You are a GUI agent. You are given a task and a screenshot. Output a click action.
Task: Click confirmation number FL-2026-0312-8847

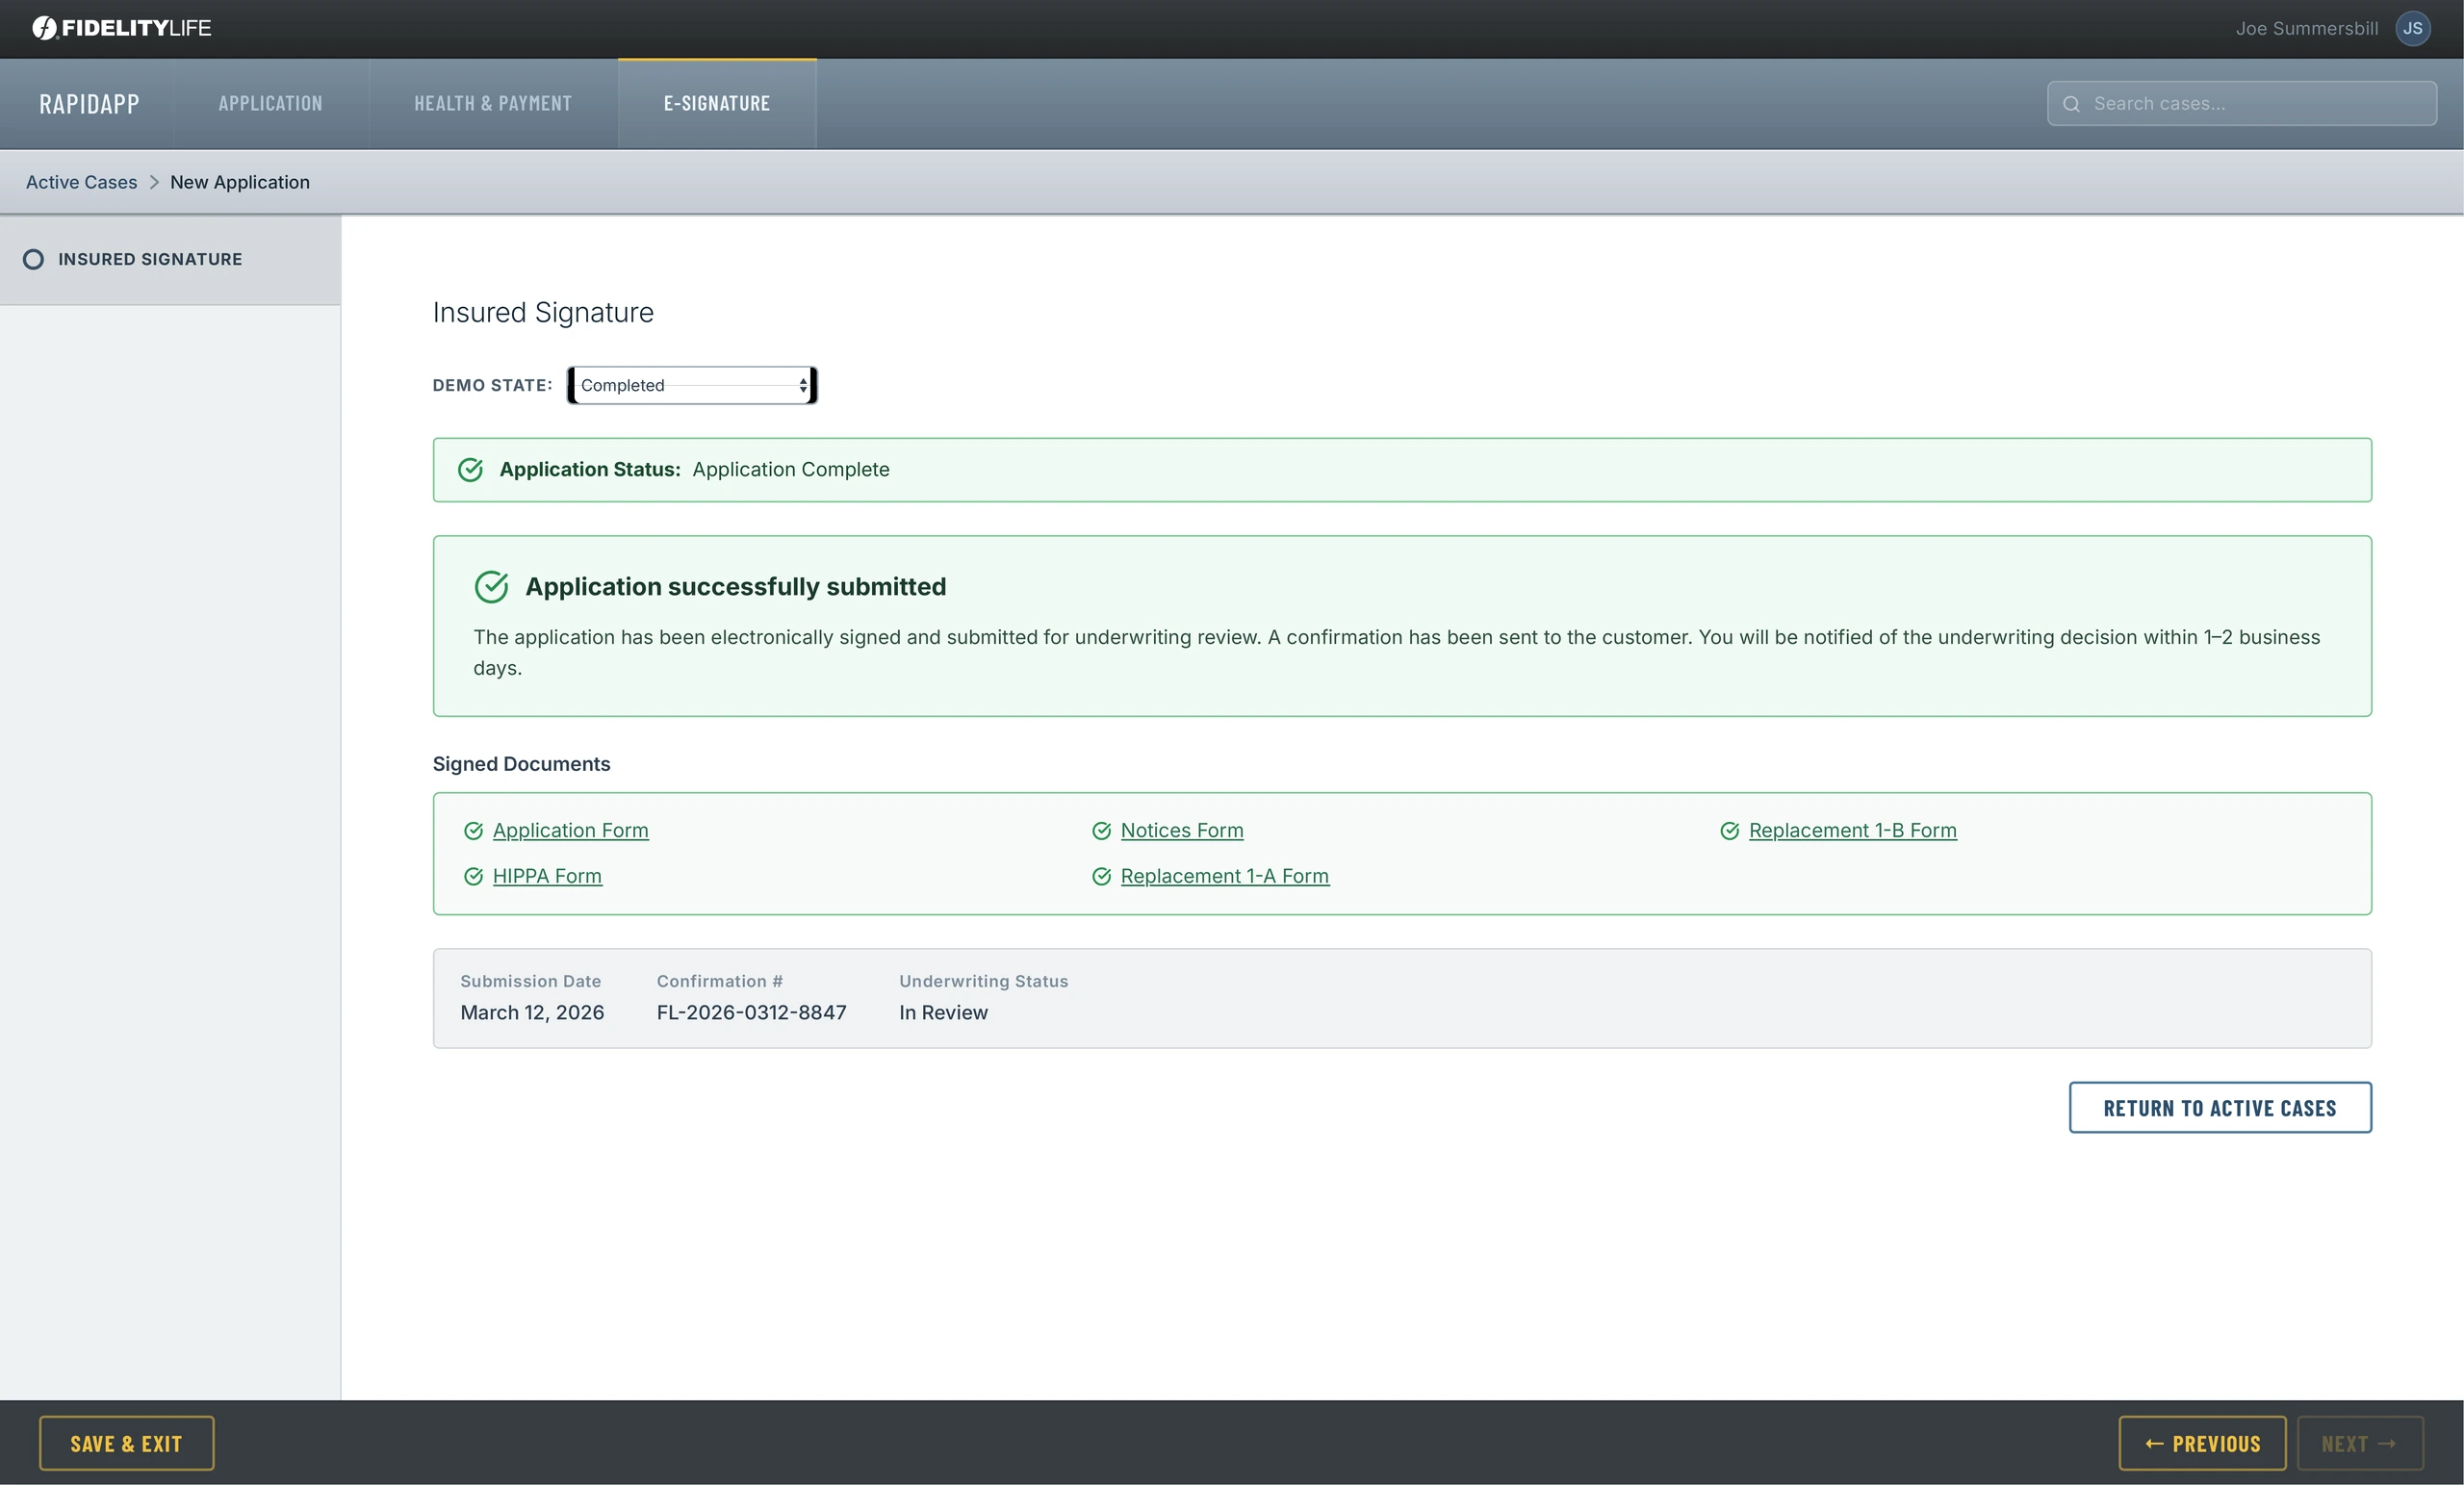[751, 1013]
